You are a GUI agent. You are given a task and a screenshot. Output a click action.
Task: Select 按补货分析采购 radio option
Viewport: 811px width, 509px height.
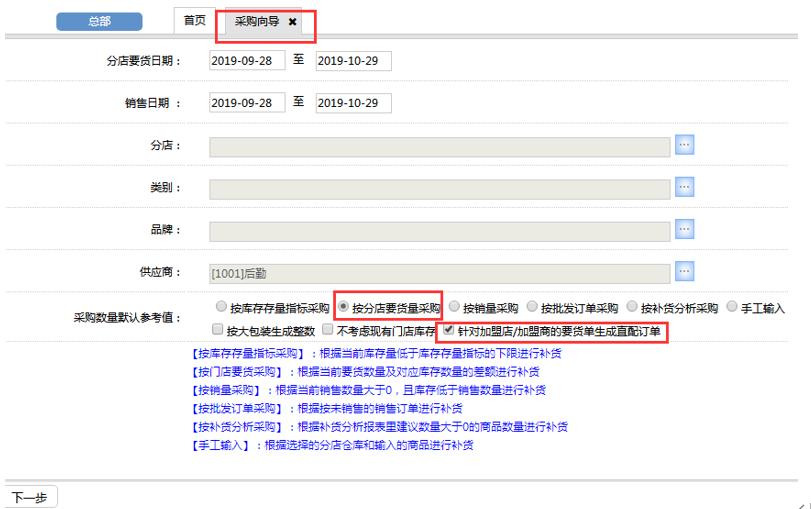(632, 307)
